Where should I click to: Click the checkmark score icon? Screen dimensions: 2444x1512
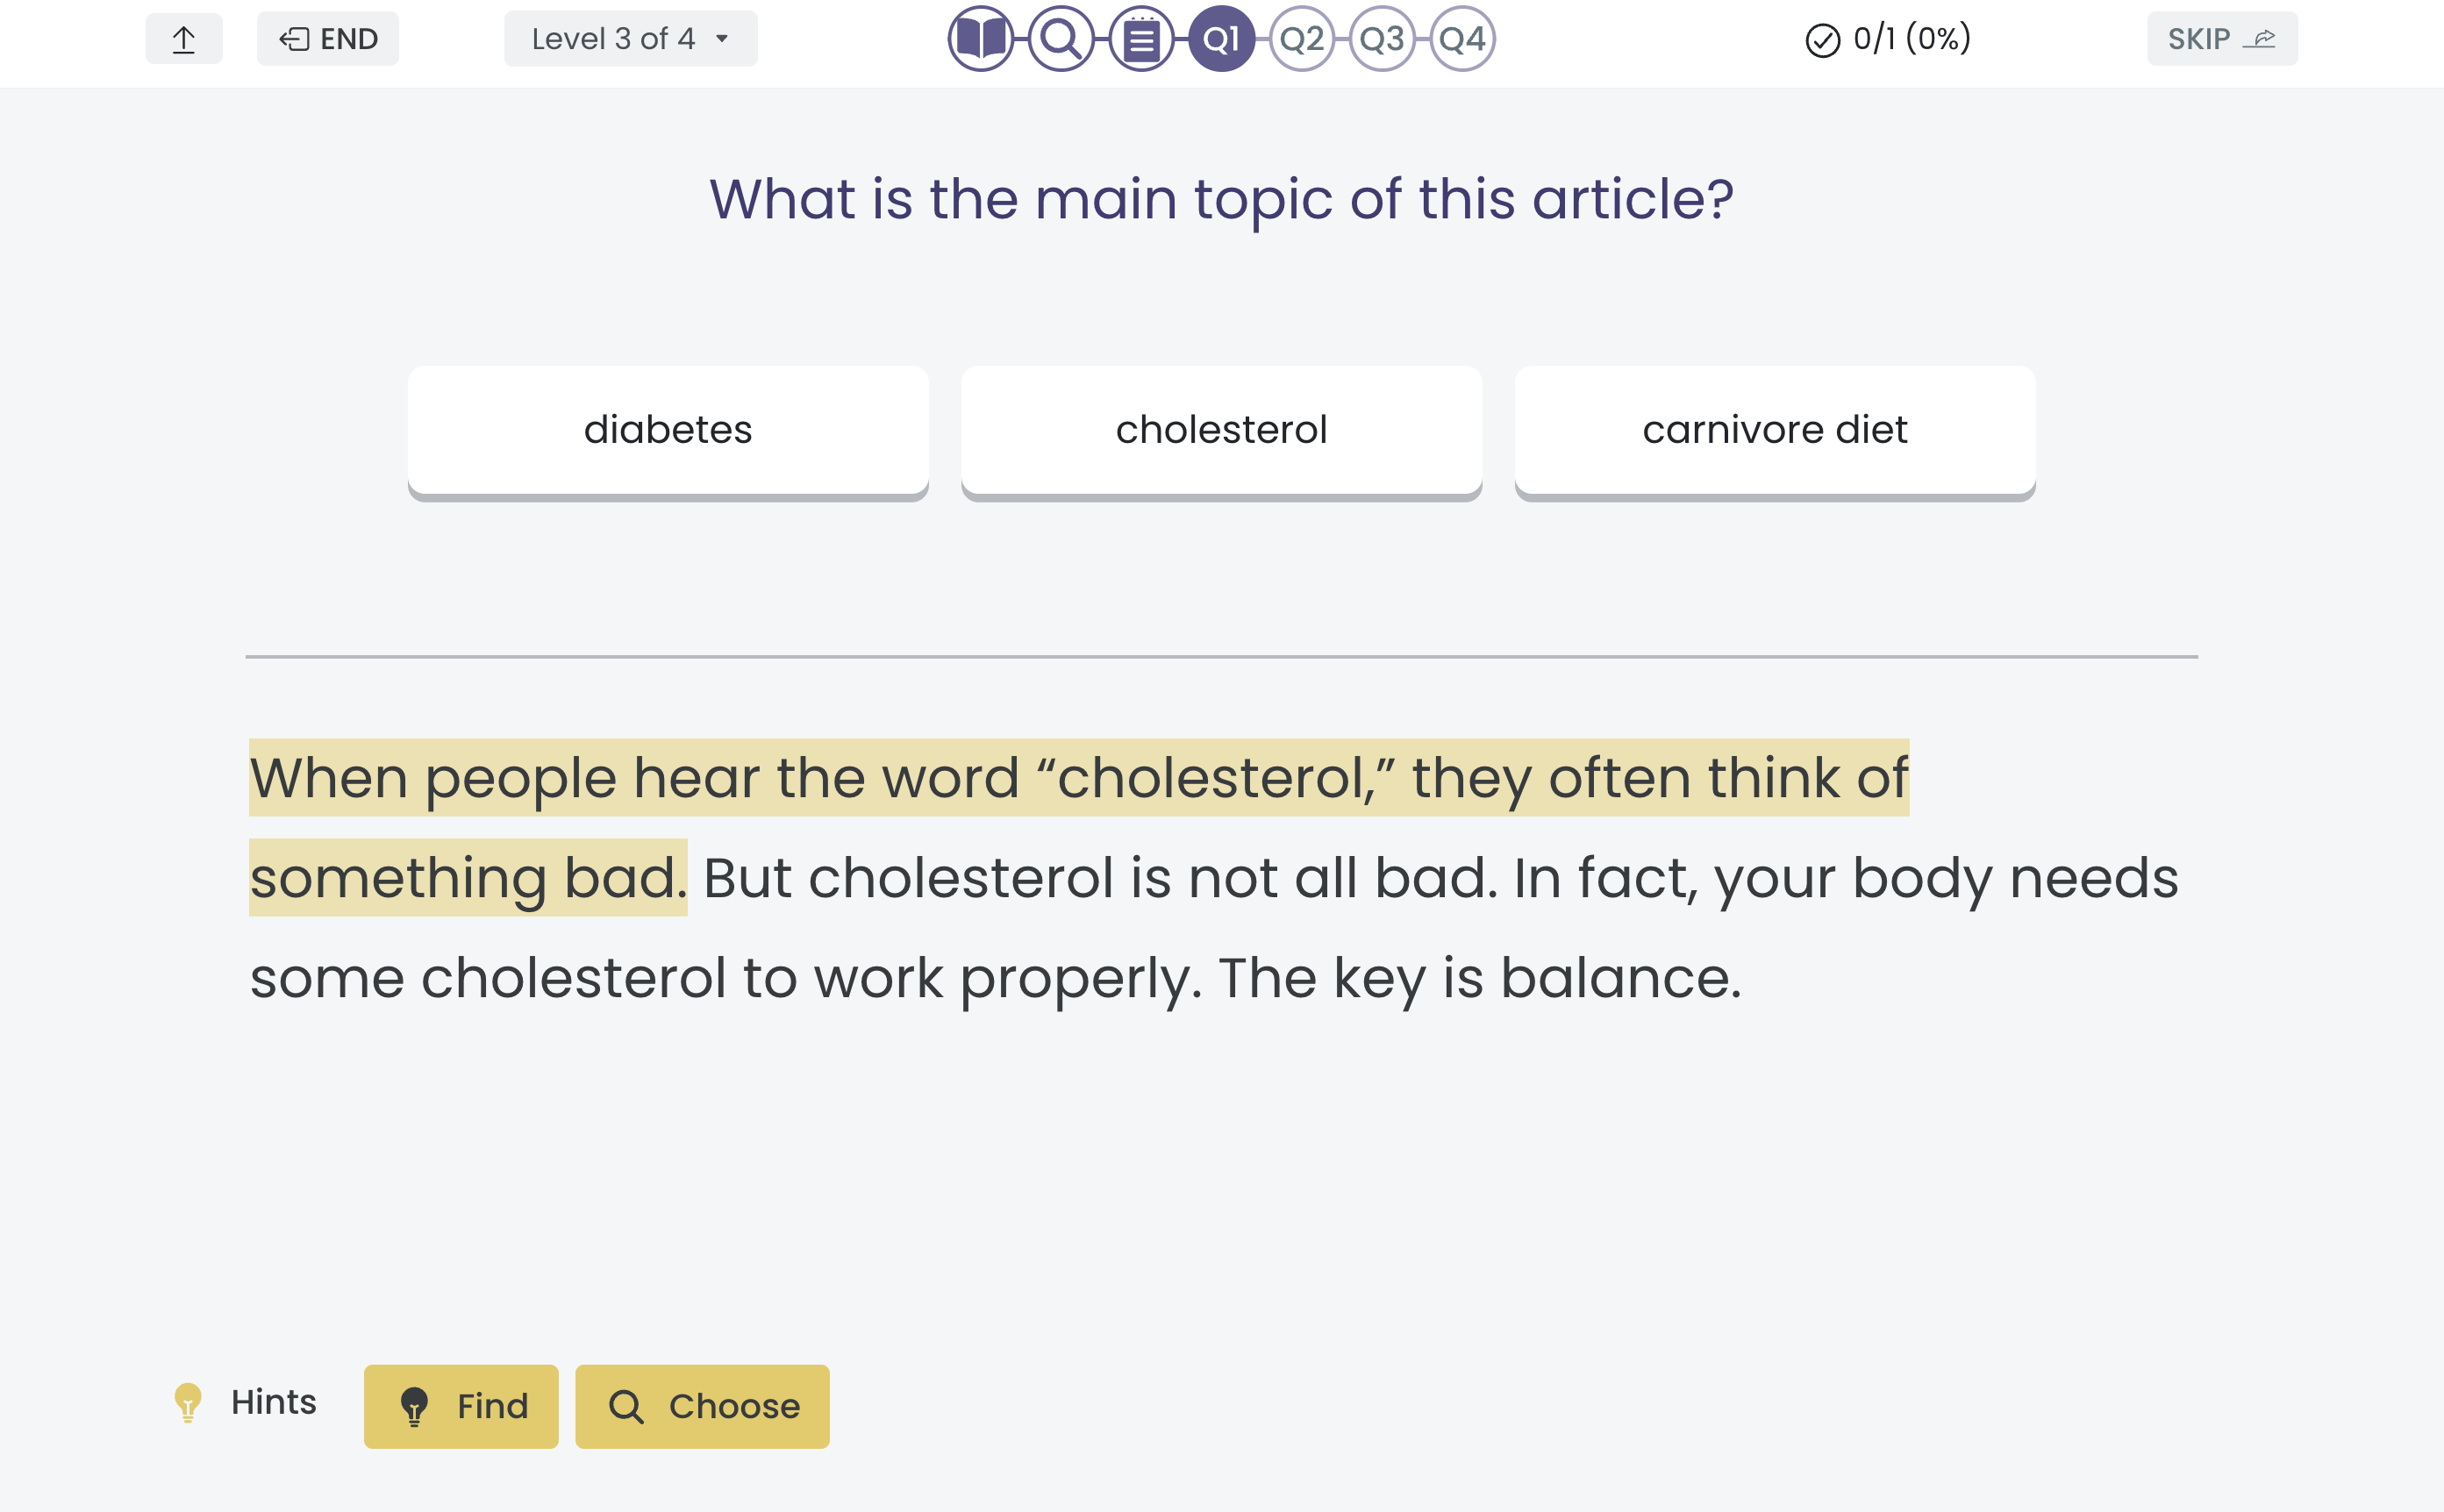click(x=1822, y=40)
